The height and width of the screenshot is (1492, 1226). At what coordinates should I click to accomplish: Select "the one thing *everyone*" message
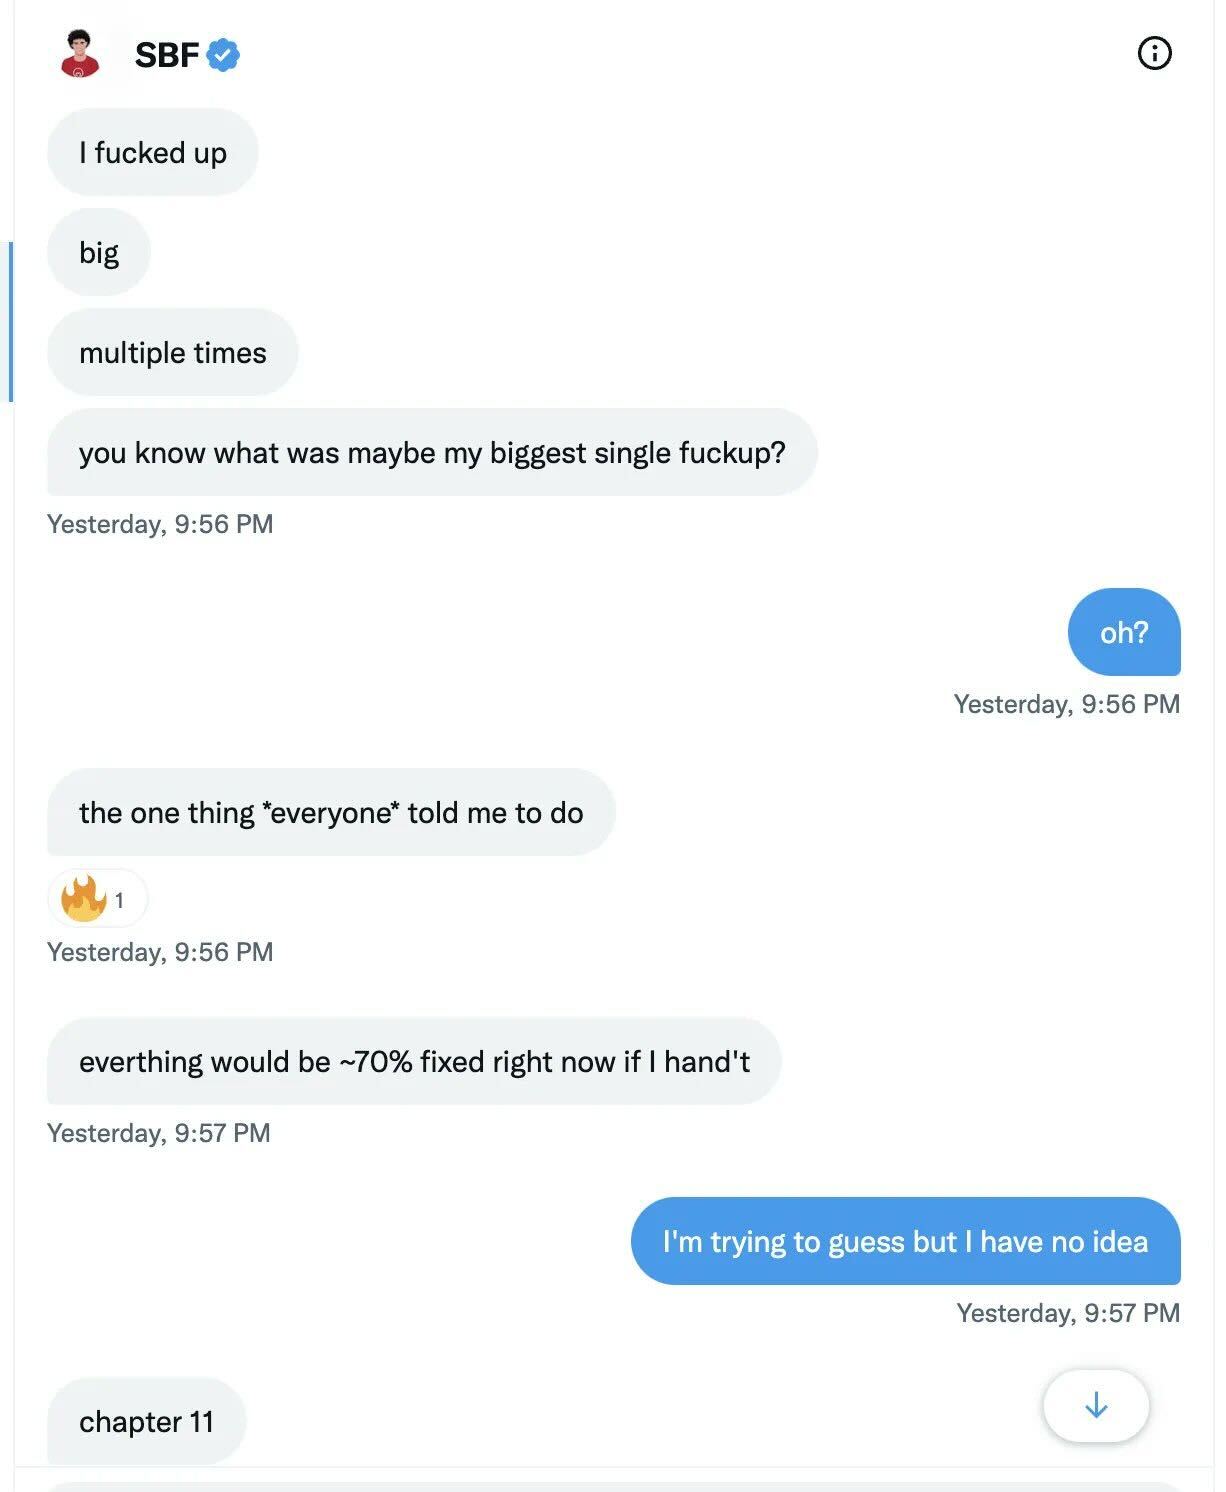point(330,813)
